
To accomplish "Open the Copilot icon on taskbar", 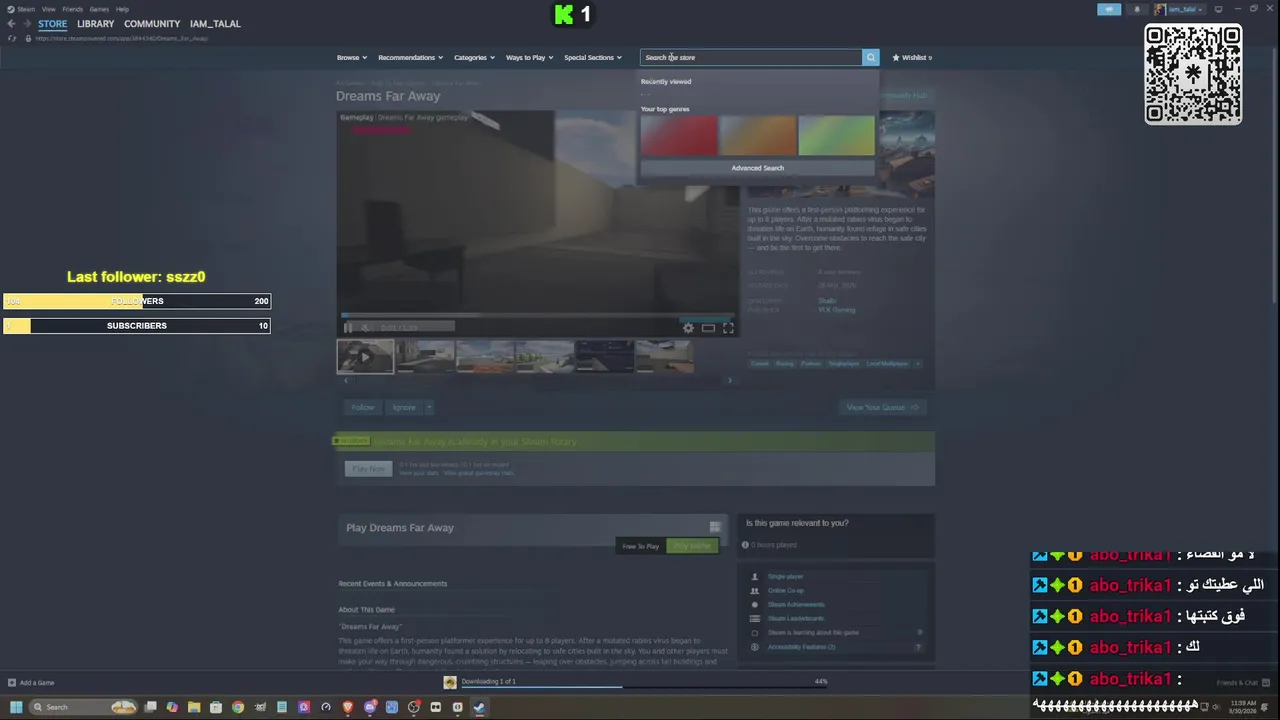I will click(172, 707).
